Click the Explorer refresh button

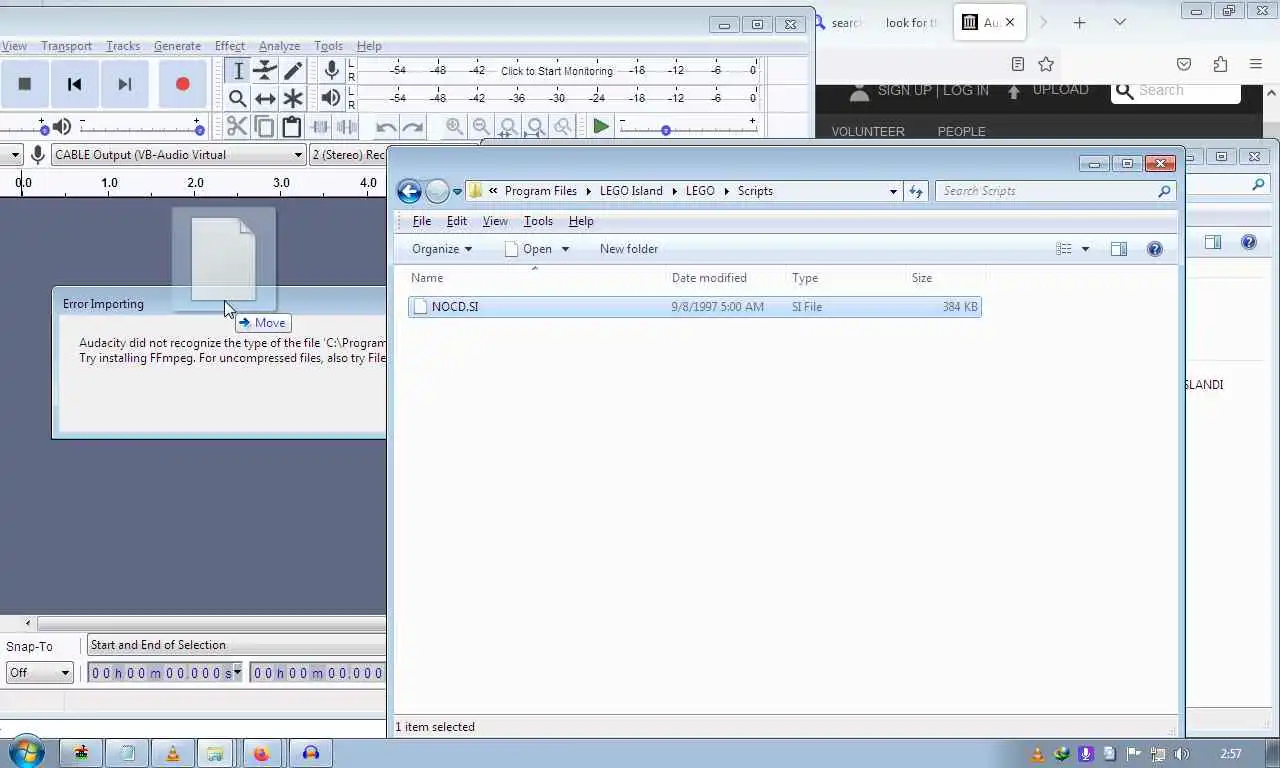click(x=916, y=191)
